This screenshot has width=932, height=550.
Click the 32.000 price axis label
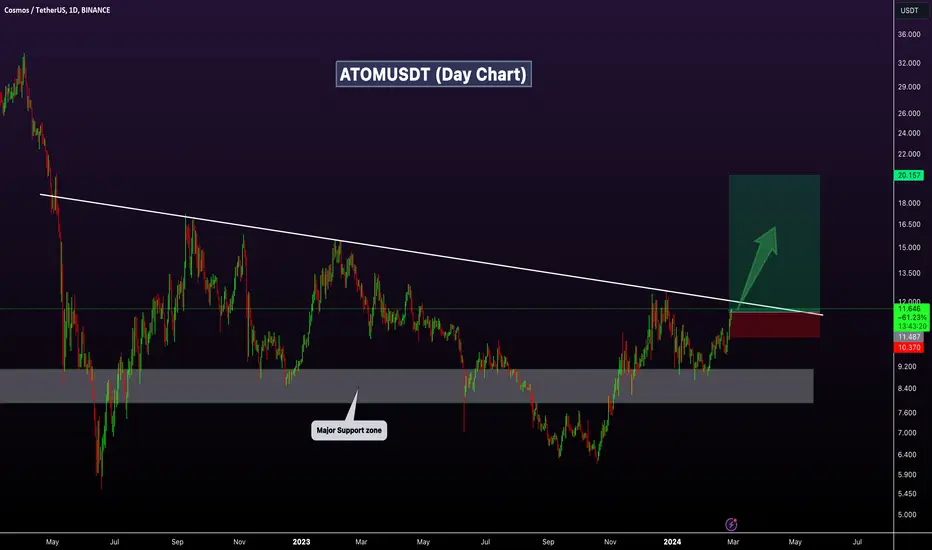(909, 63)
